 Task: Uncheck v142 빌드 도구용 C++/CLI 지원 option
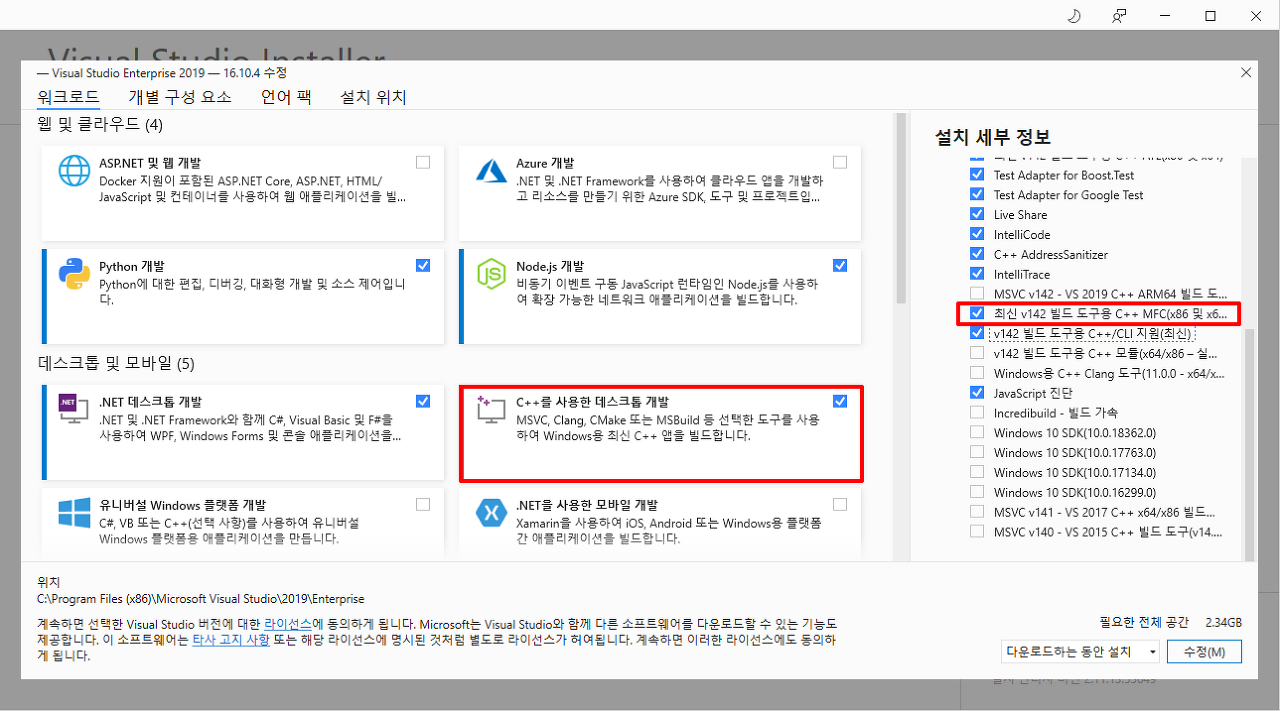(x=977, y=333)
